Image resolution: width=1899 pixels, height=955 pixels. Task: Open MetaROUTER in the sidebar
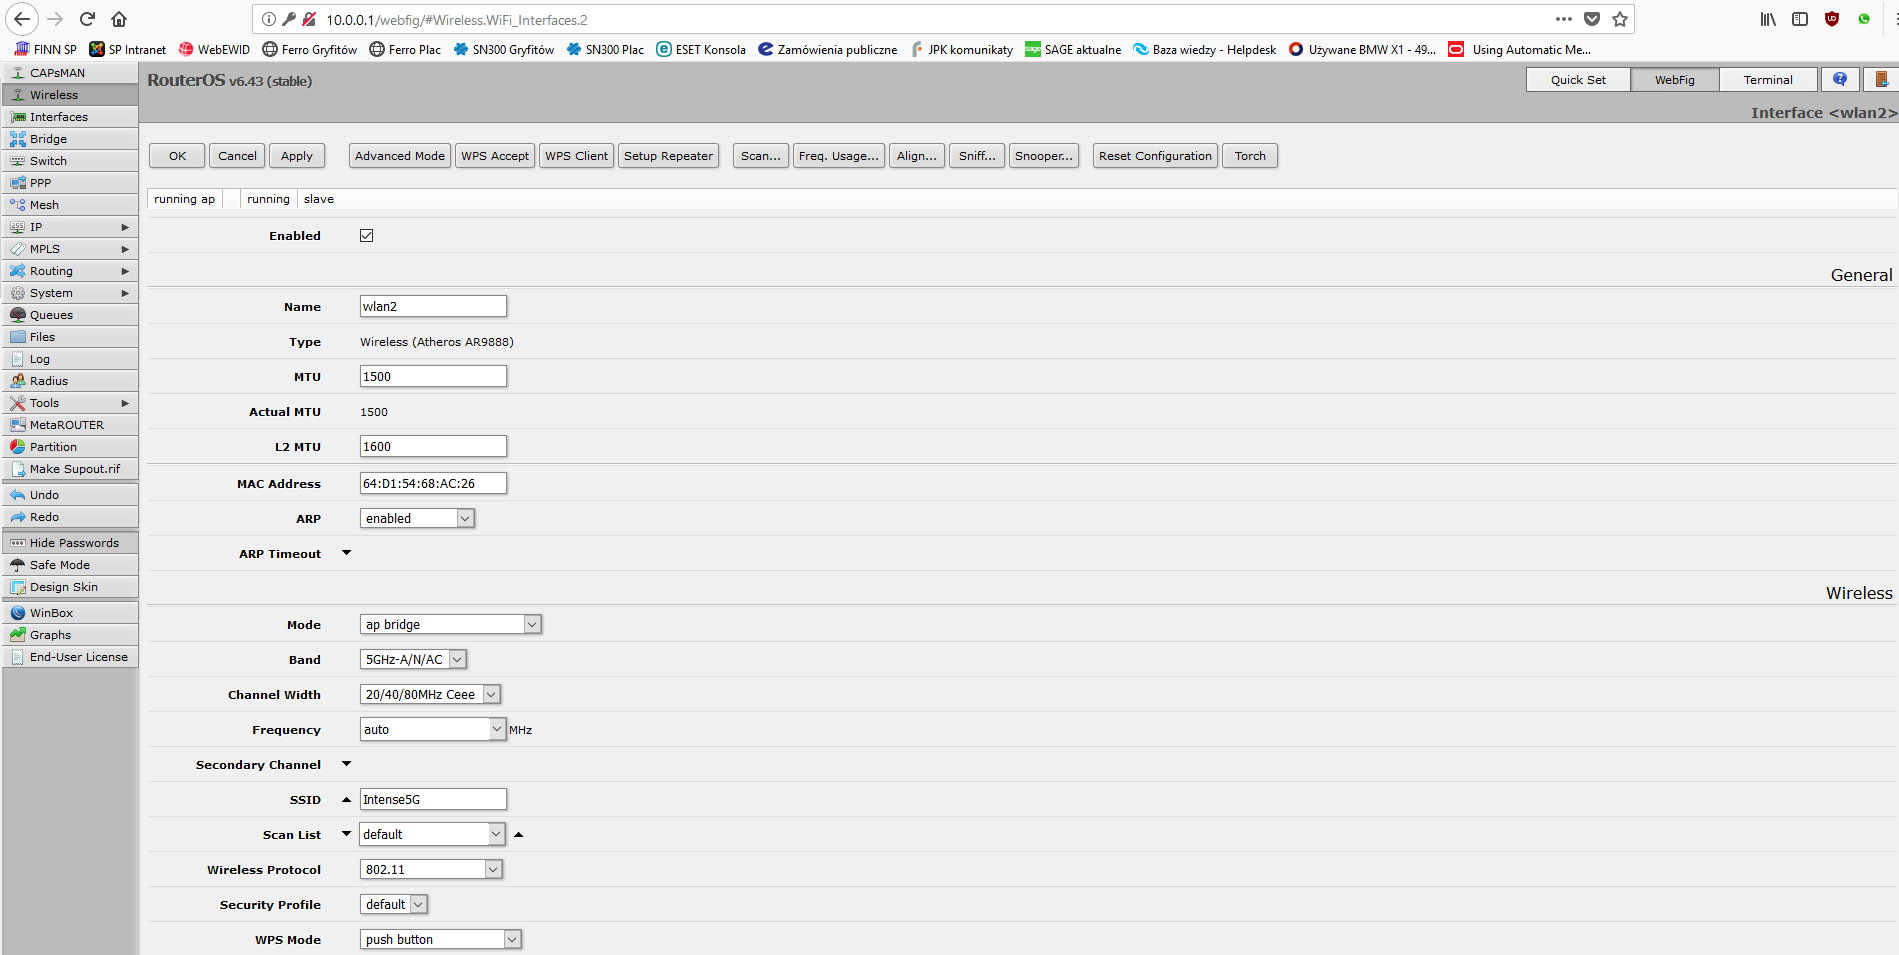(x=70, y=425)
